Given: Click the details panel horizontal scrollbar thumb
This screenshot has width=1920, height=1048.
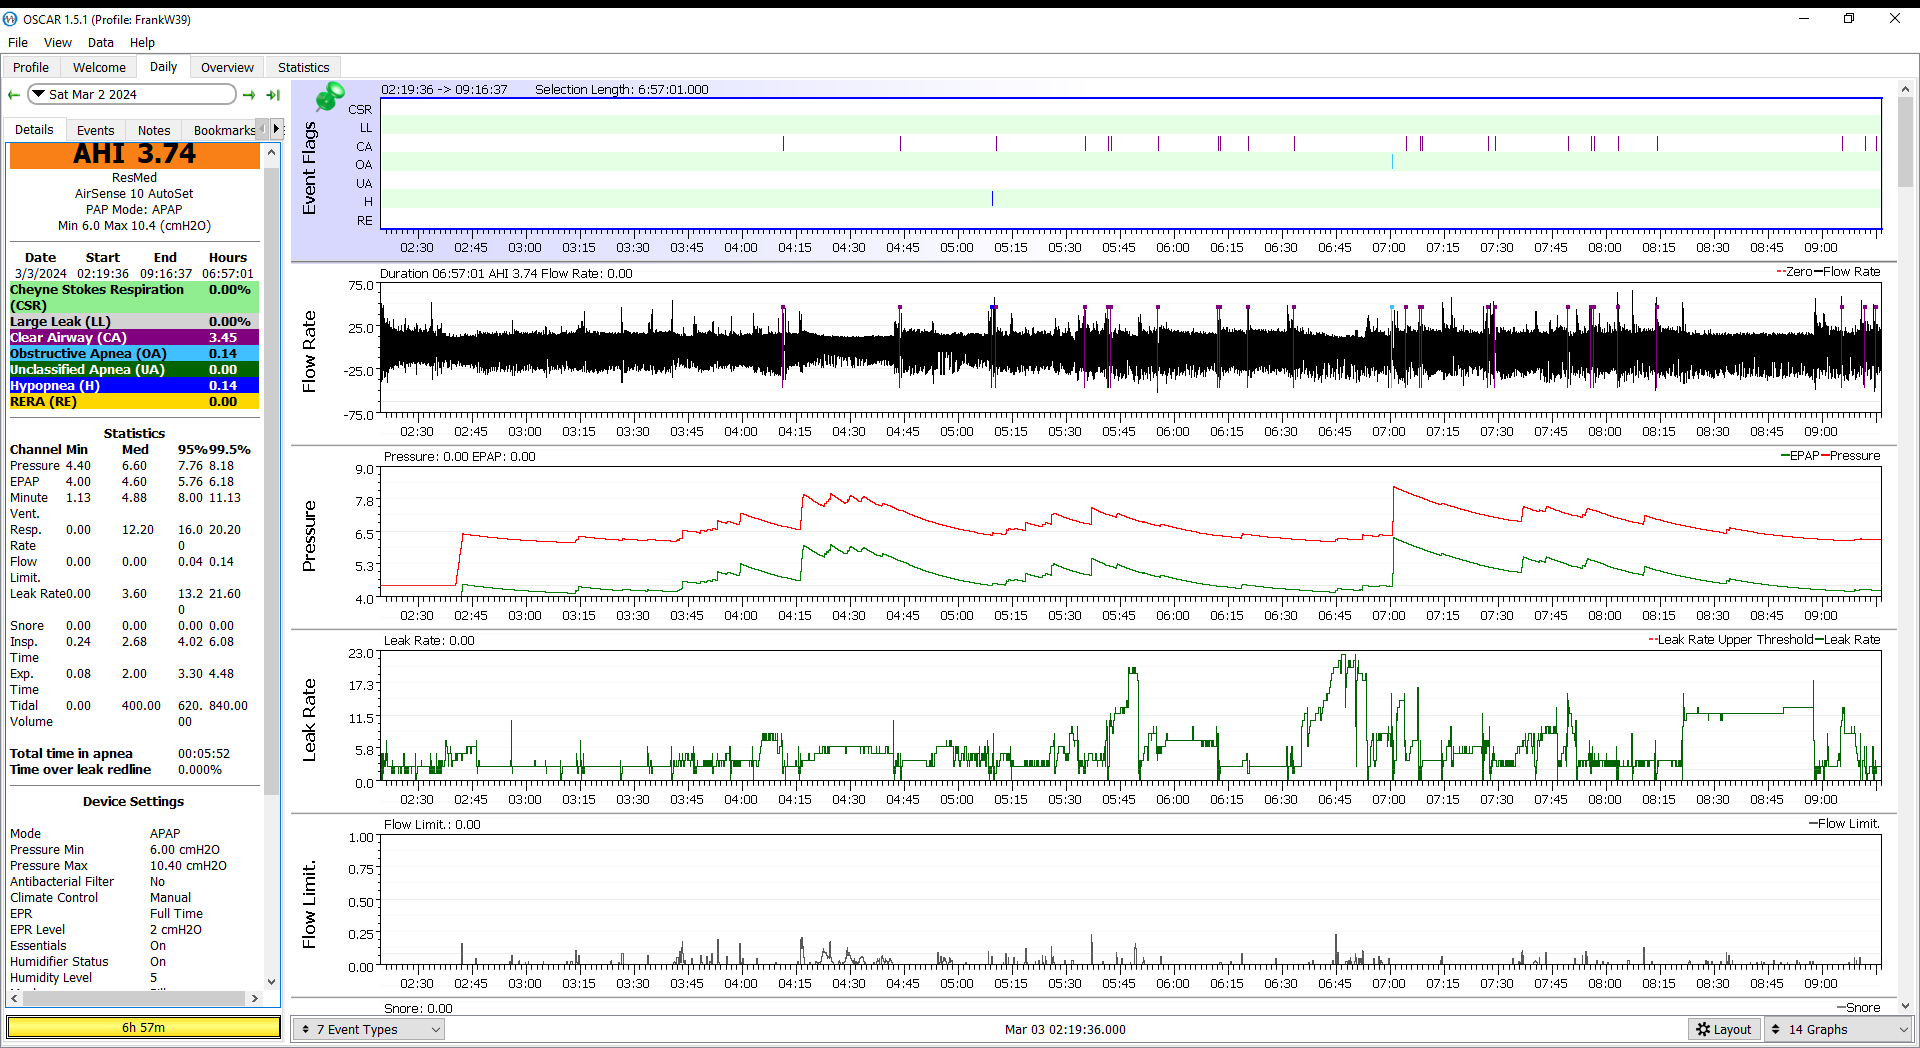Looking at the screenshot, I should [x=134, y=998].
